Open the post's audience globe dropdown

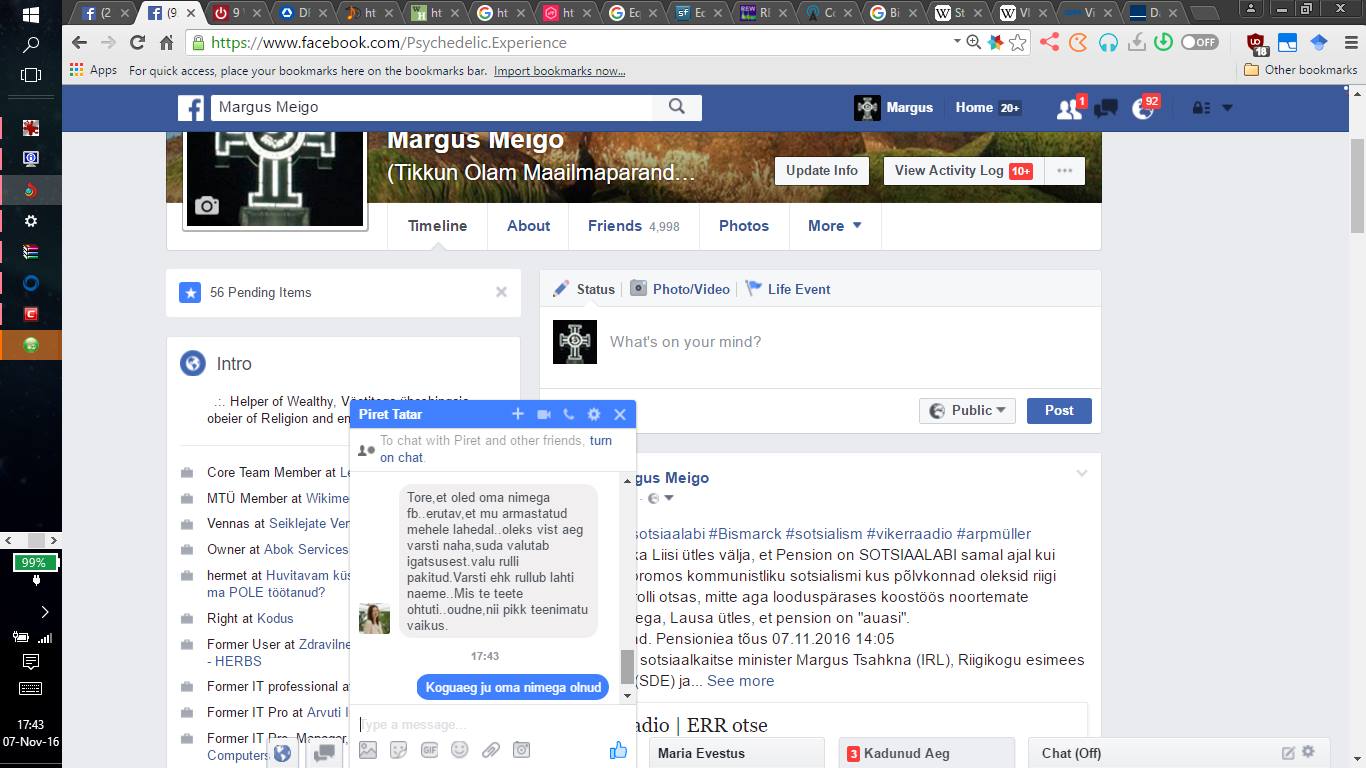tap(661, 498)
